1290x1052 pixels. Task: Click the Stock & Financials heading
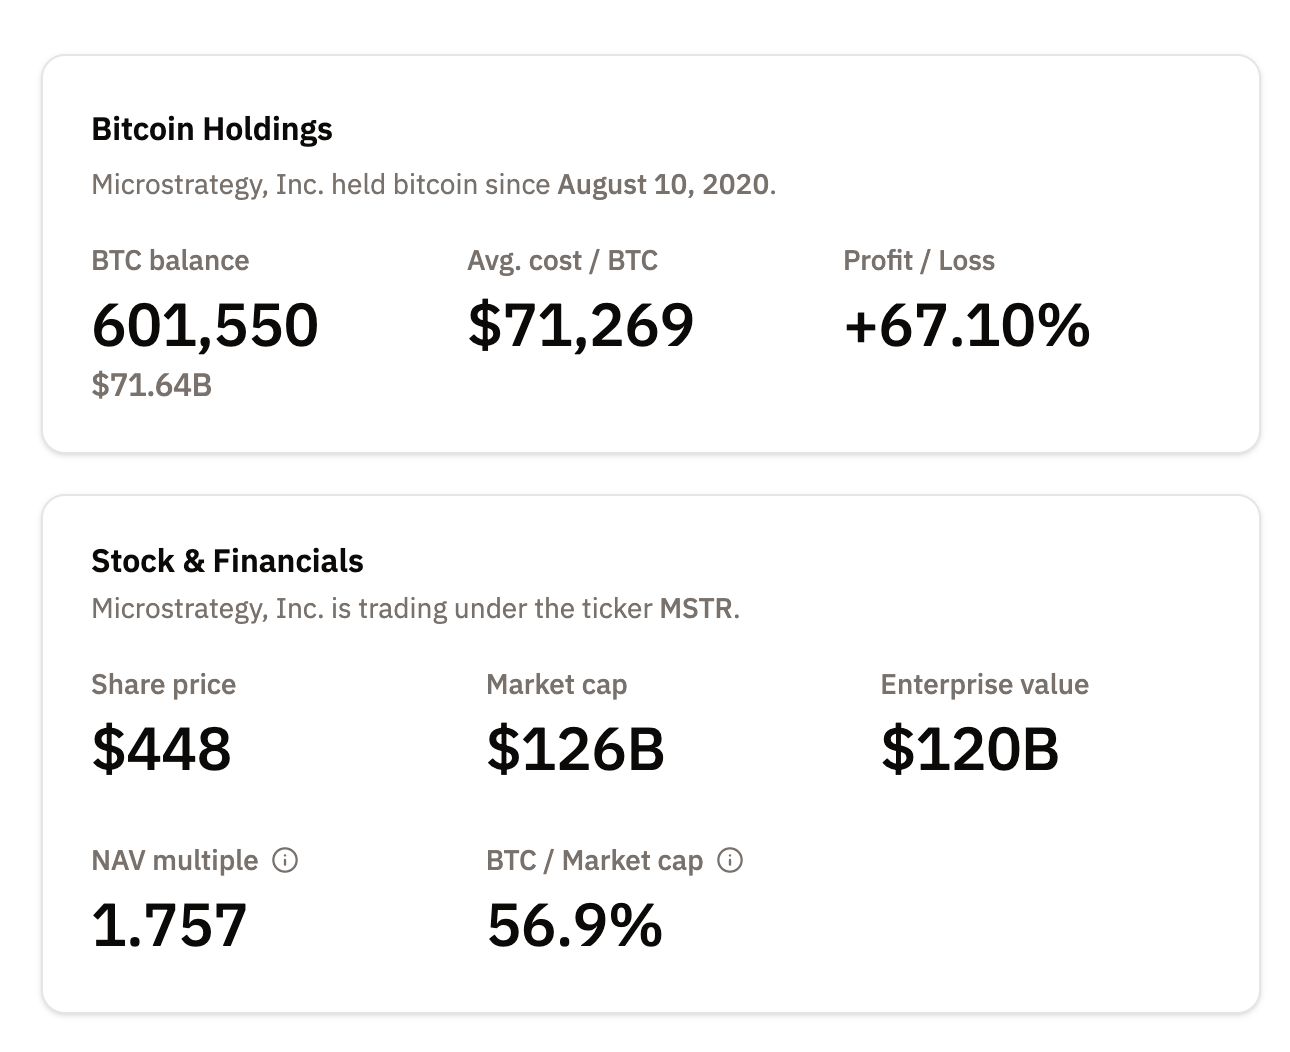227,561
